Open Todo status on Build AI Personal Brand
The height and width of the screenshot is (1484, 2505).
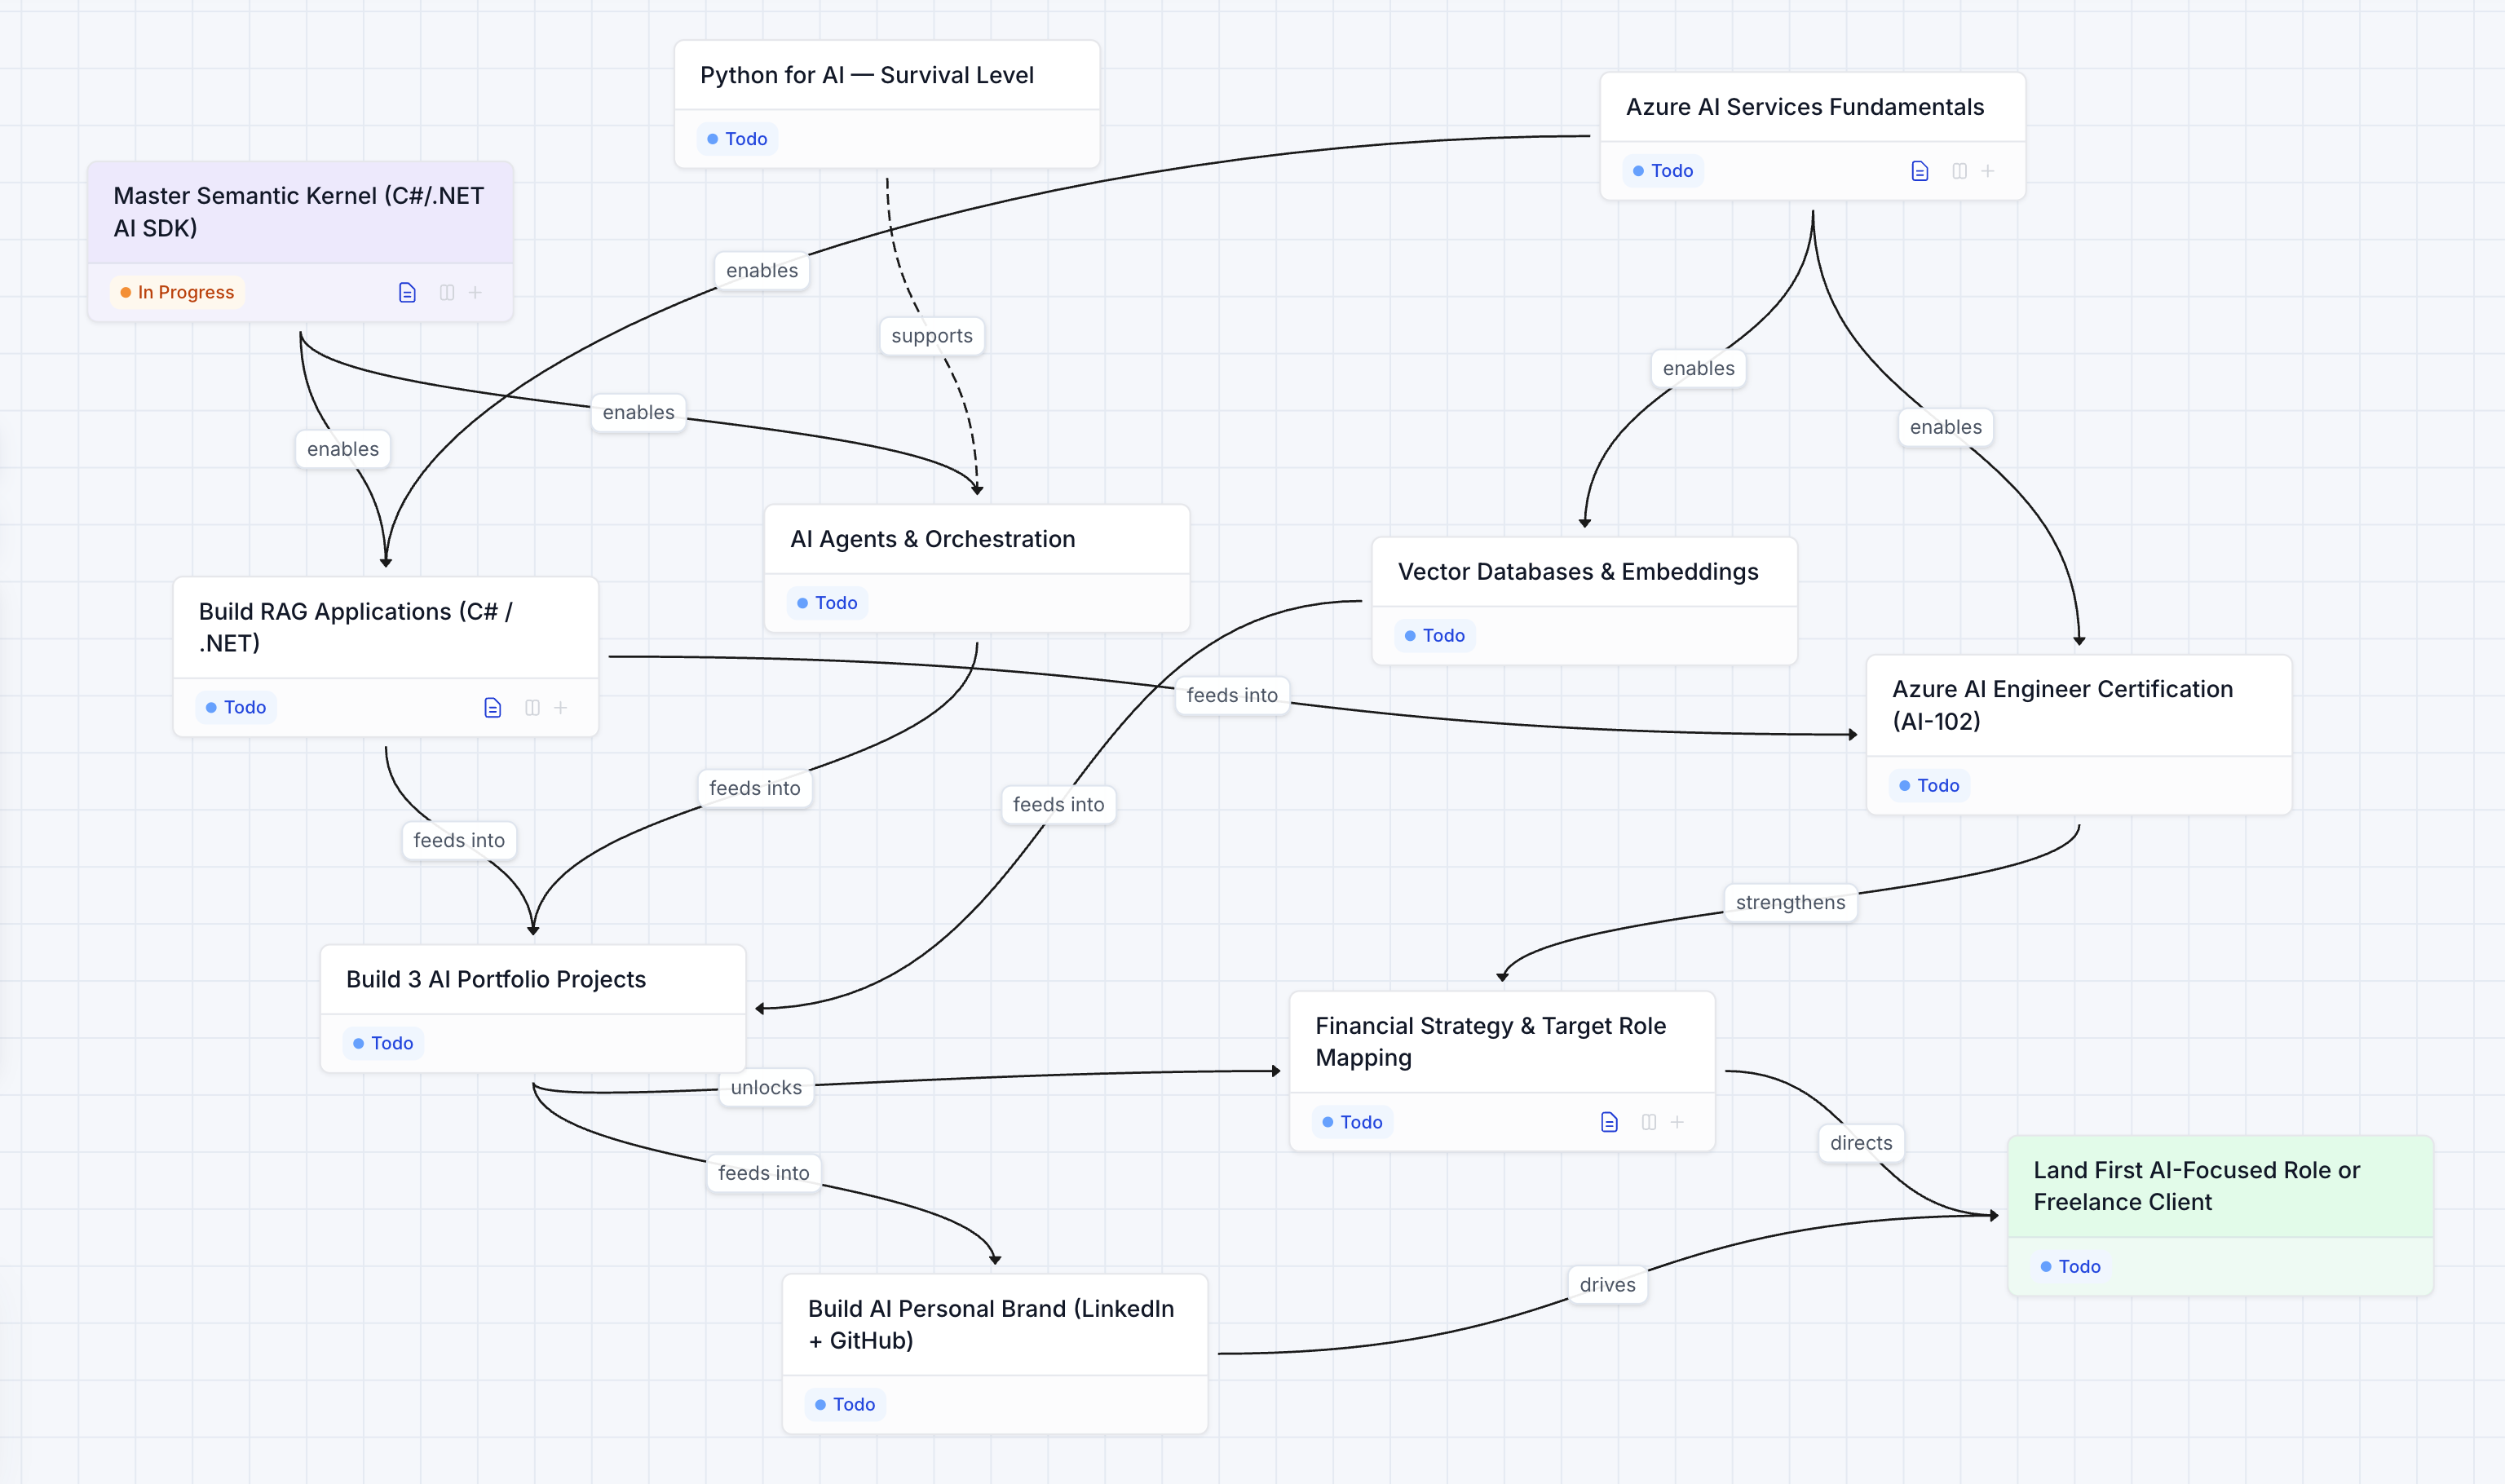(845, 1404)
